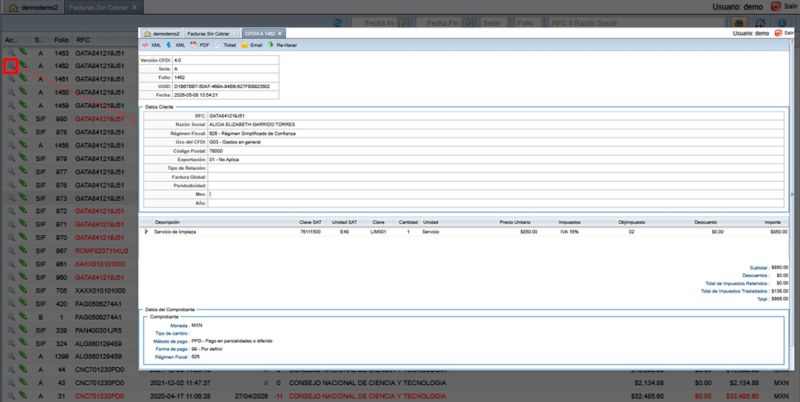Select the XAXX010101000 cell in folio 705 row
Viewport: 800px width, 402px height.
coord(100,291)
